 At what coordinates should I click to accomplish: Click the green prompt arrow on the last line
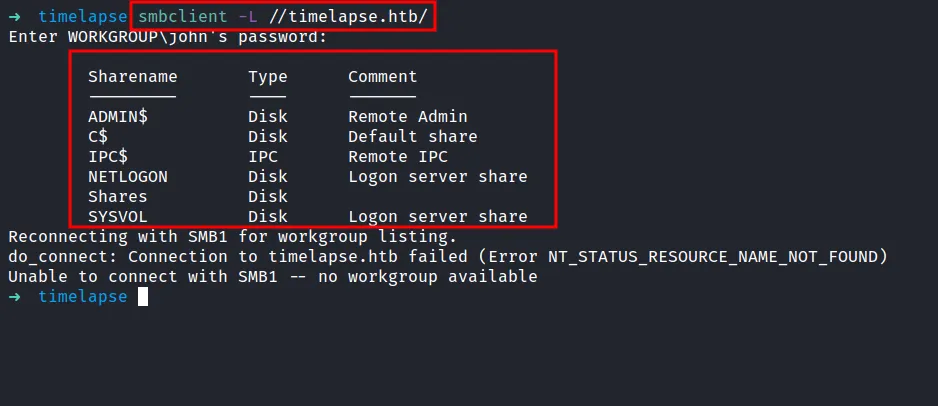coord(15,297)
